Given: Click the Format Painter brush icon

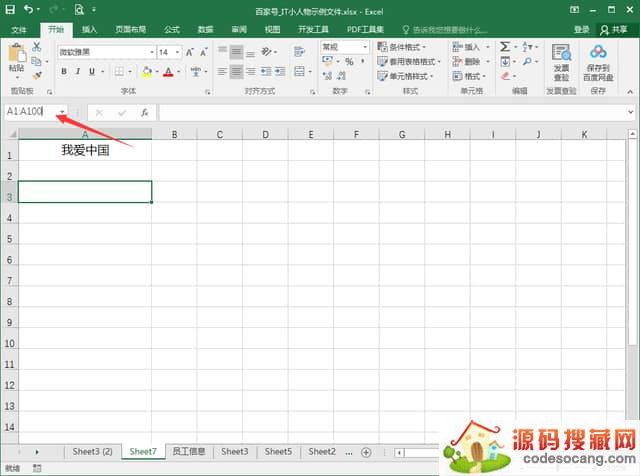Looking at the screenshot, I should 37,74.
